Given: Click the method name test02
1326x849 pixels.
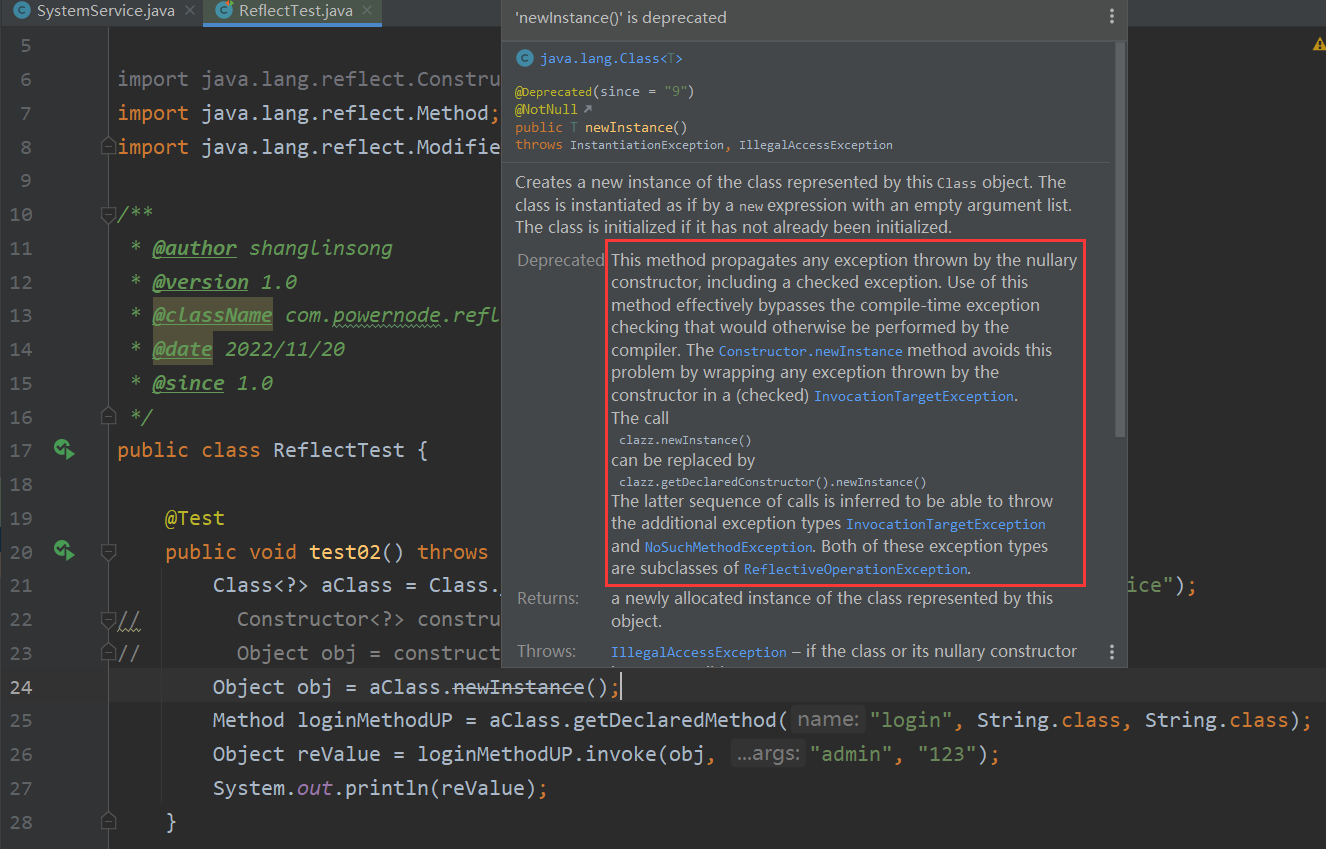Looking at the screenshot, I should coord(345,552).
